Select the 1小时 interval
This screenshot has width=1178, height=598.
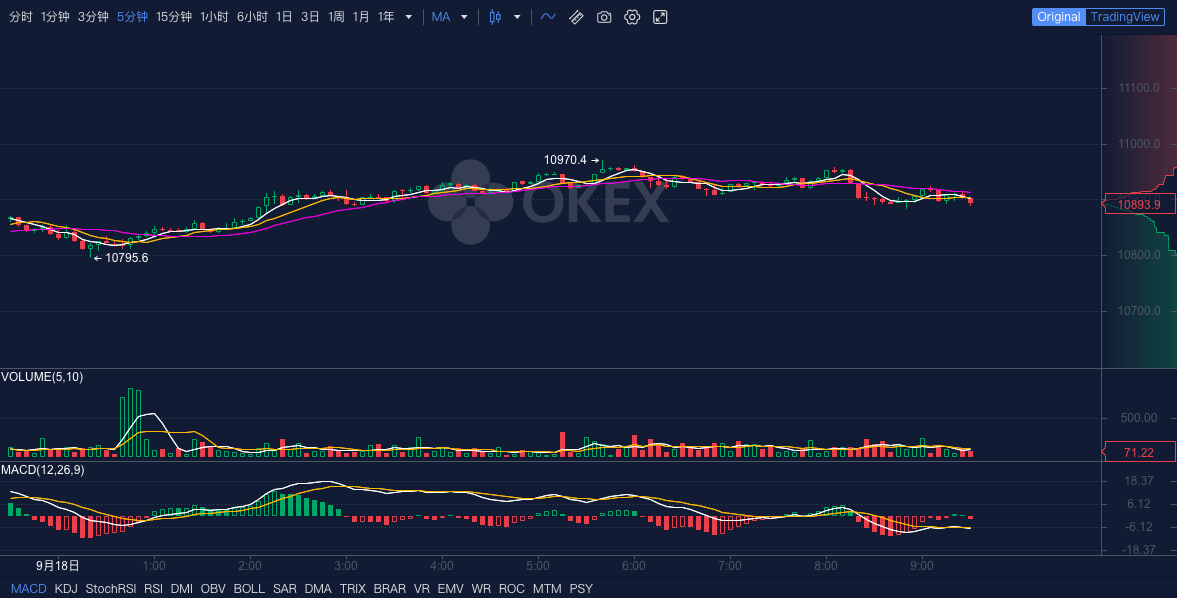214,17
